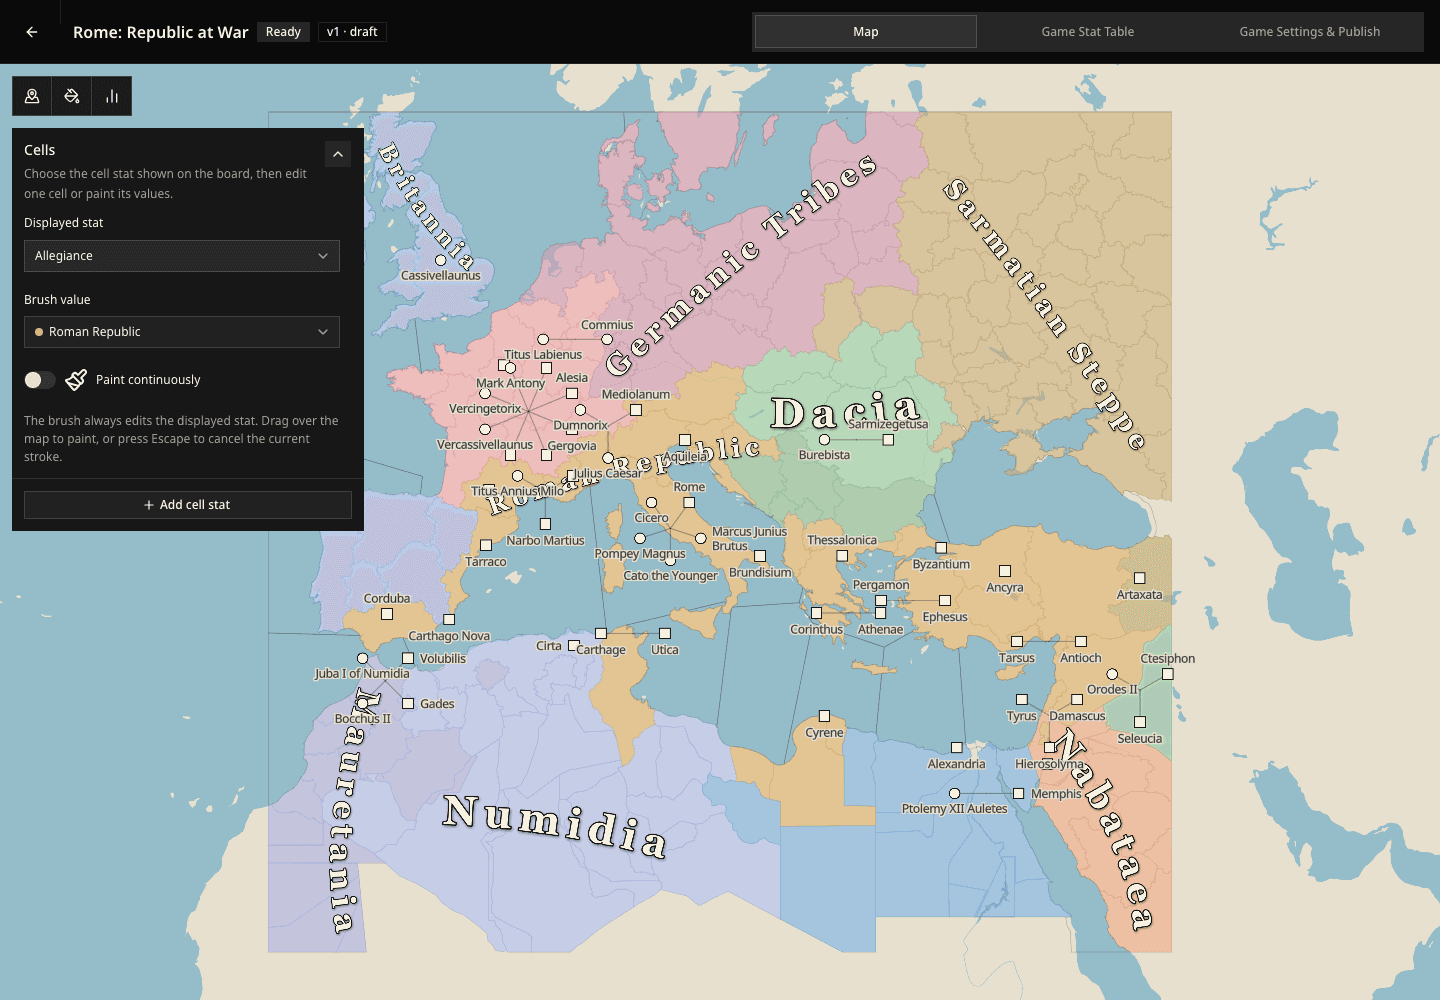
Task: Select the Burebista circle marker in Dacia
Action: [x=824, y=439]
